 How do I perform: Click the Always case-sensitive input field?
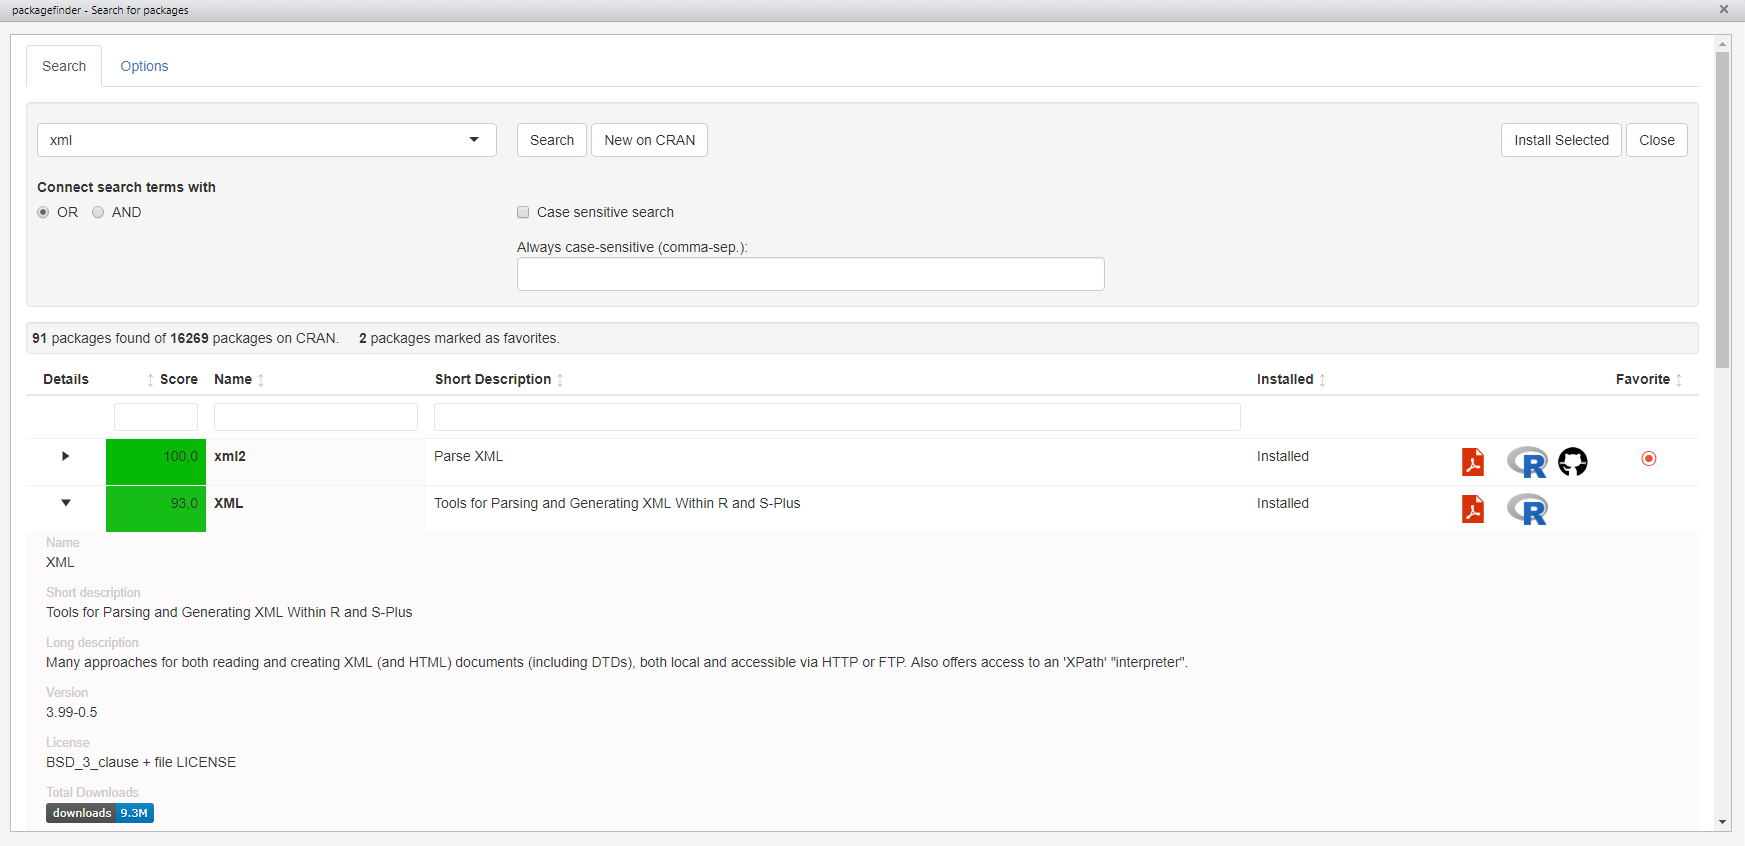[x=810, y=274]
